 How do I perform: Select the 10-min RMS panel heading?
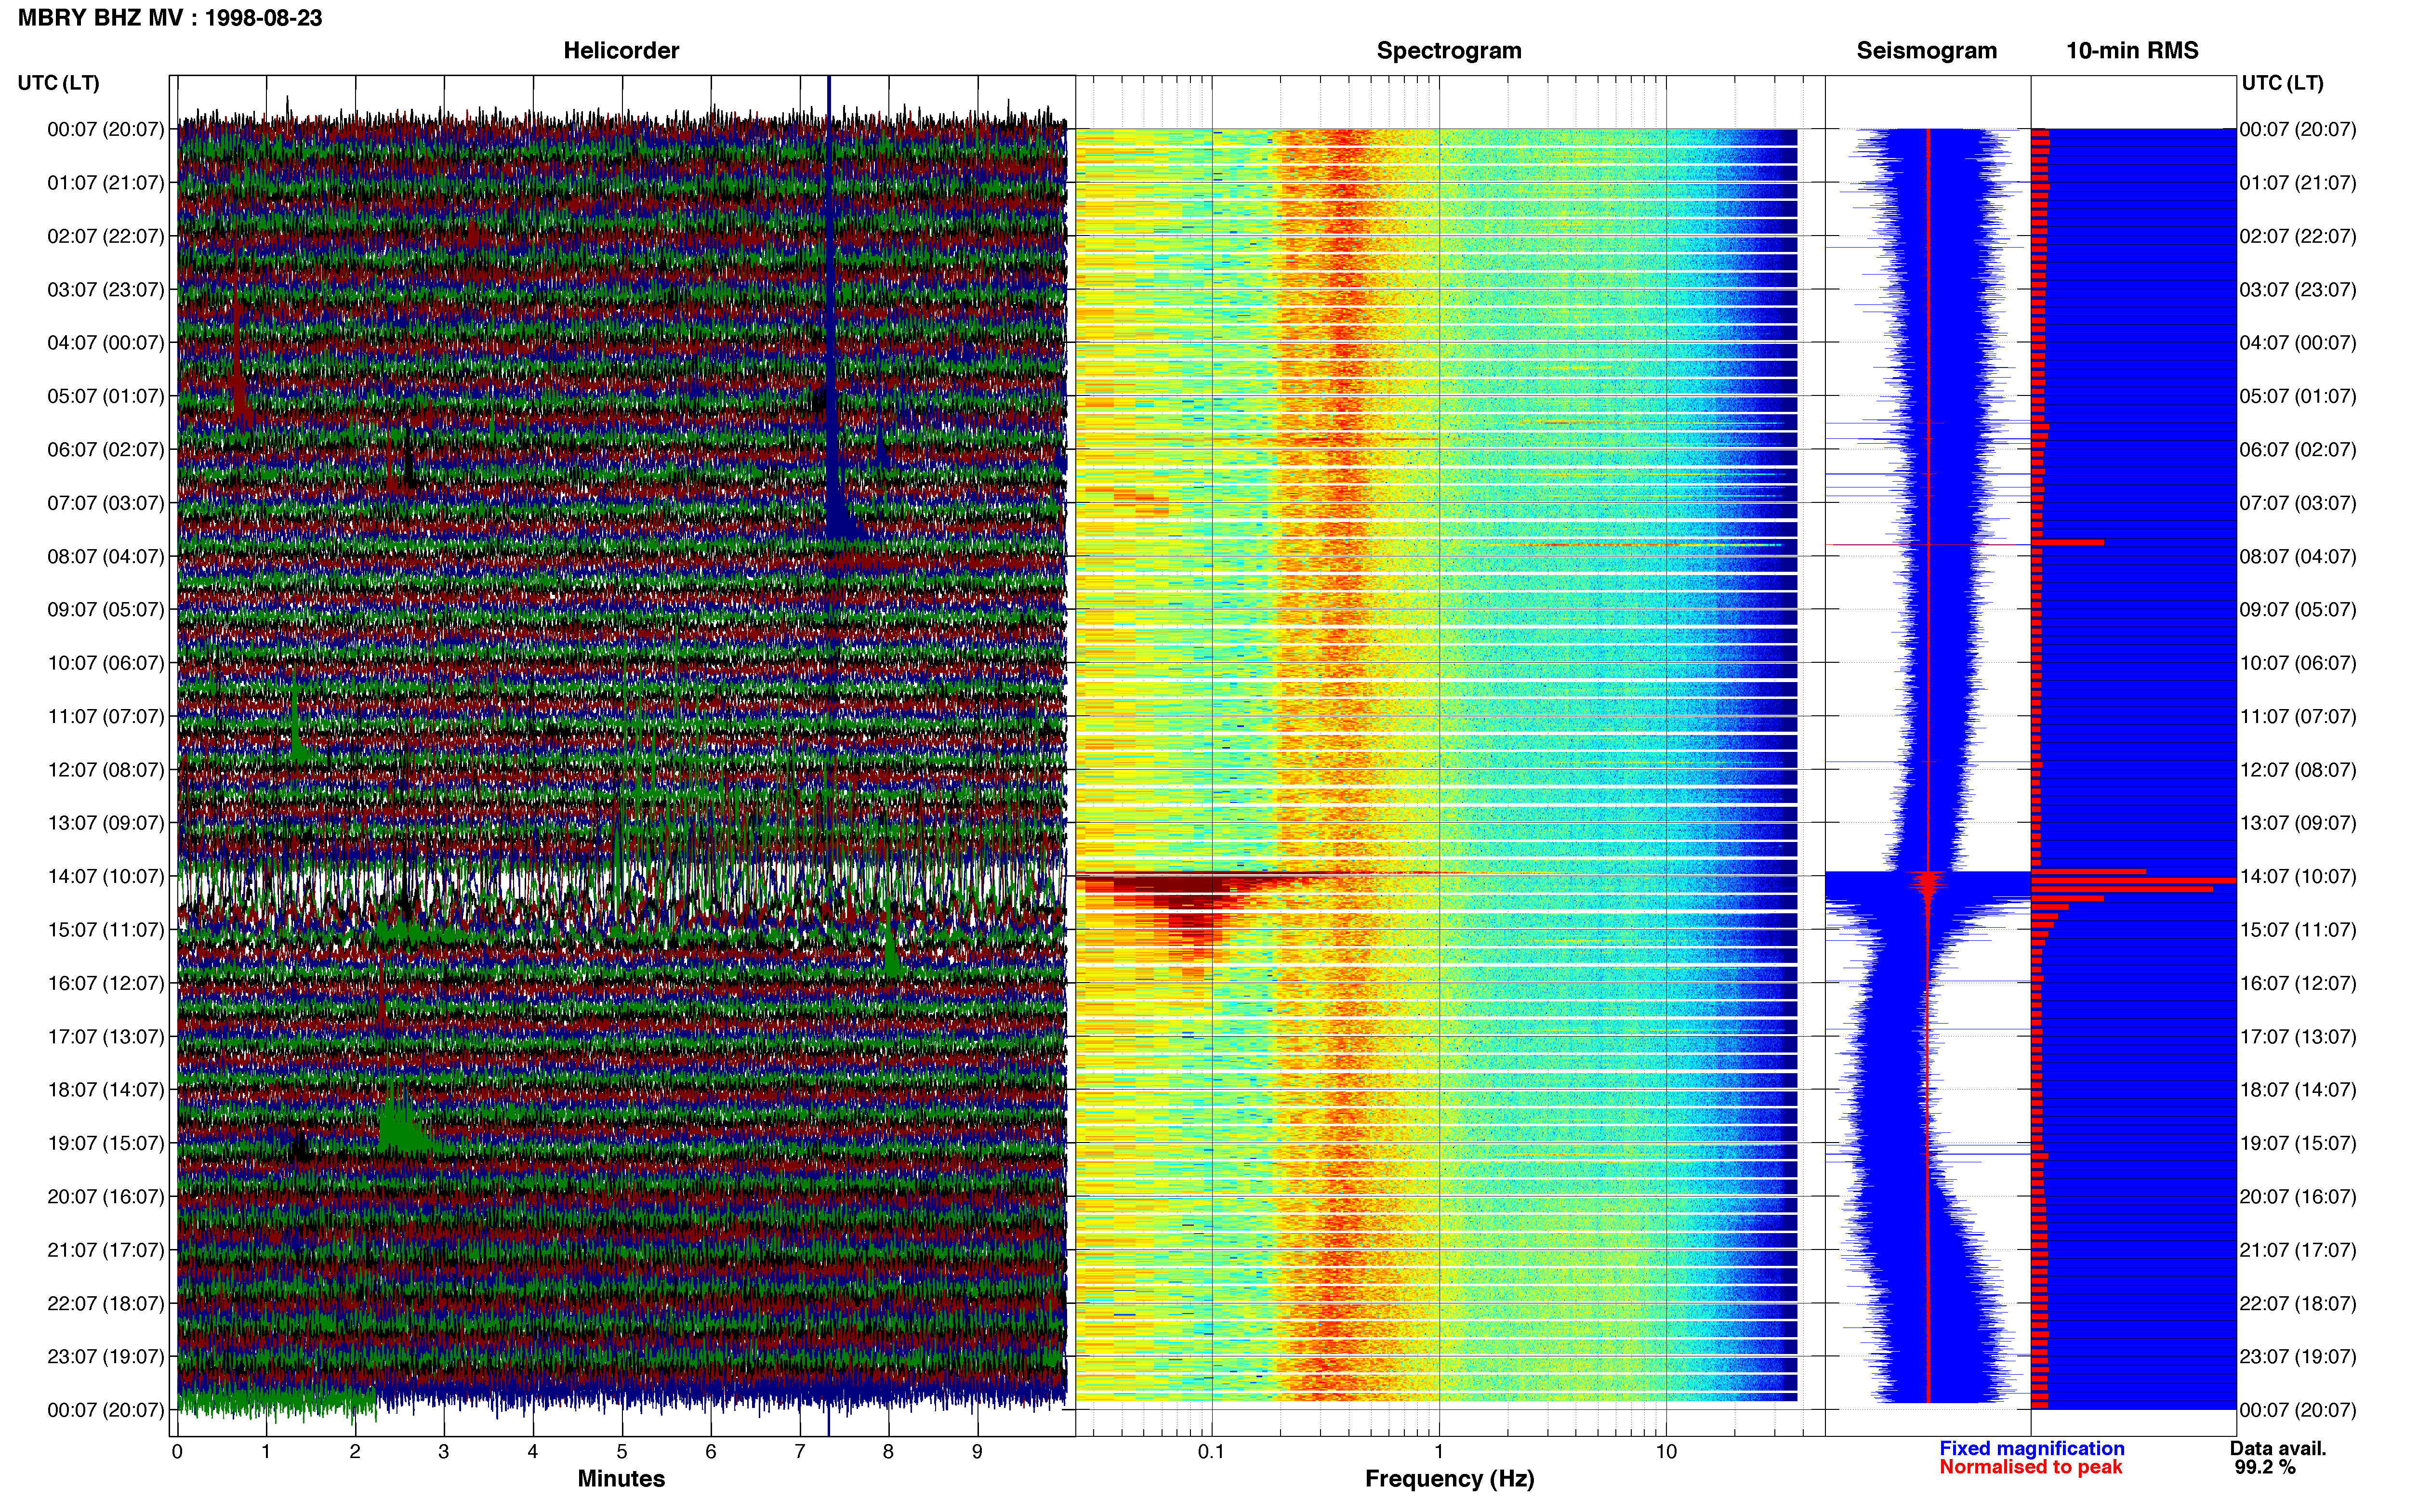[x=2132, y=51]
